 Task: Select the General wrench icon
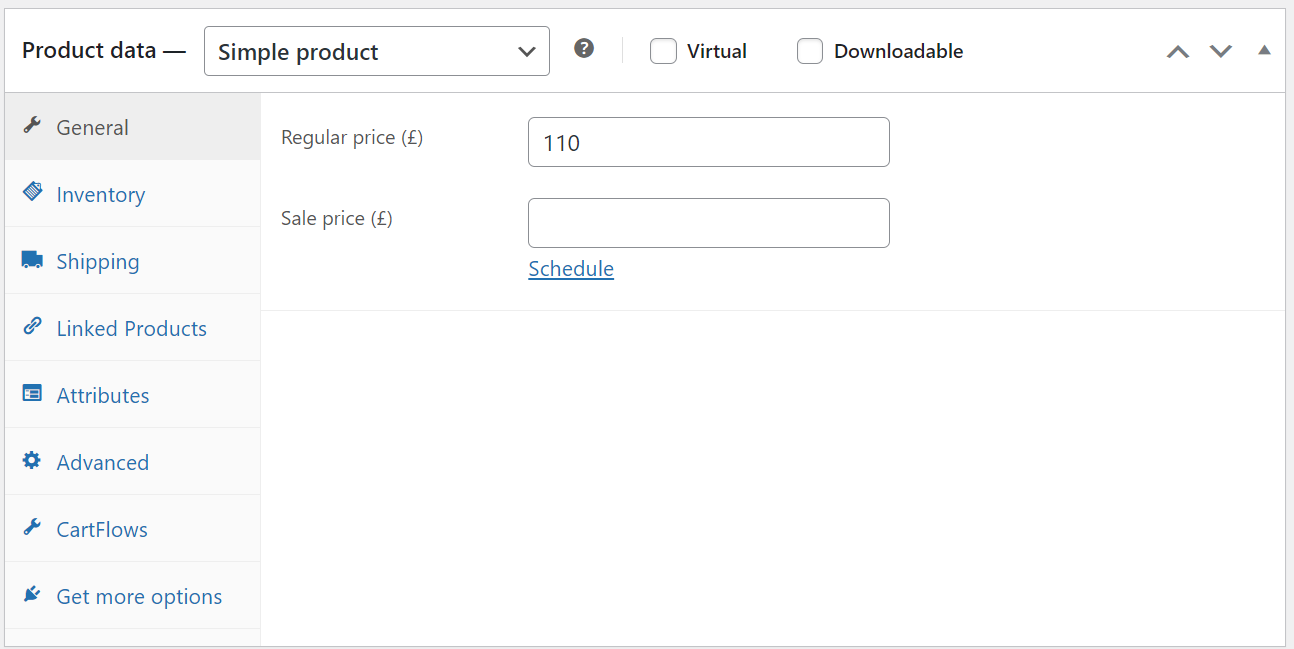point(31,126)
